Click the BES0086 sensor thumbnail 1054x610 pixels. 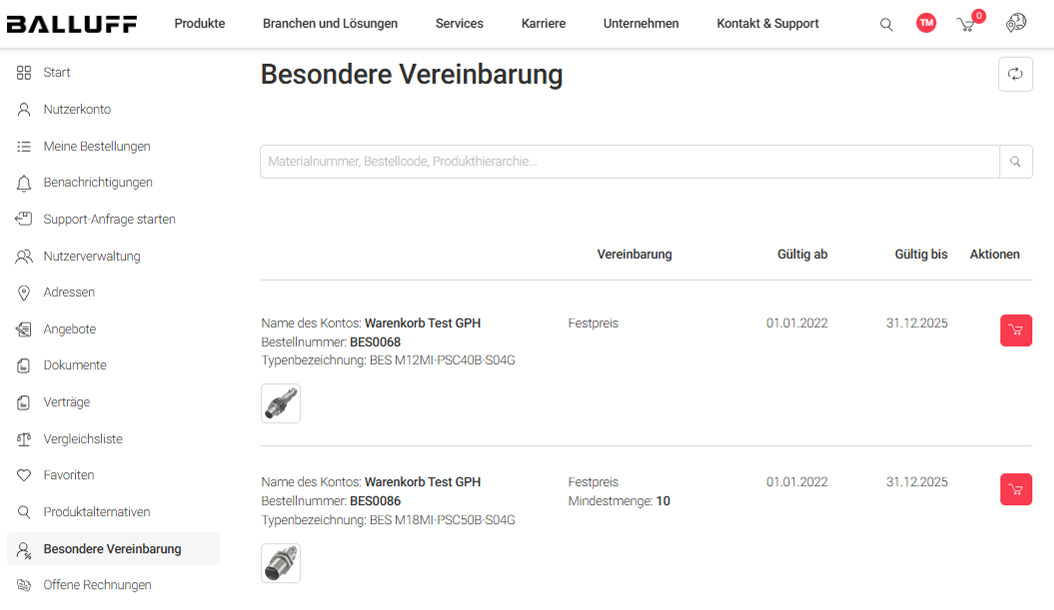click(281, 563)
